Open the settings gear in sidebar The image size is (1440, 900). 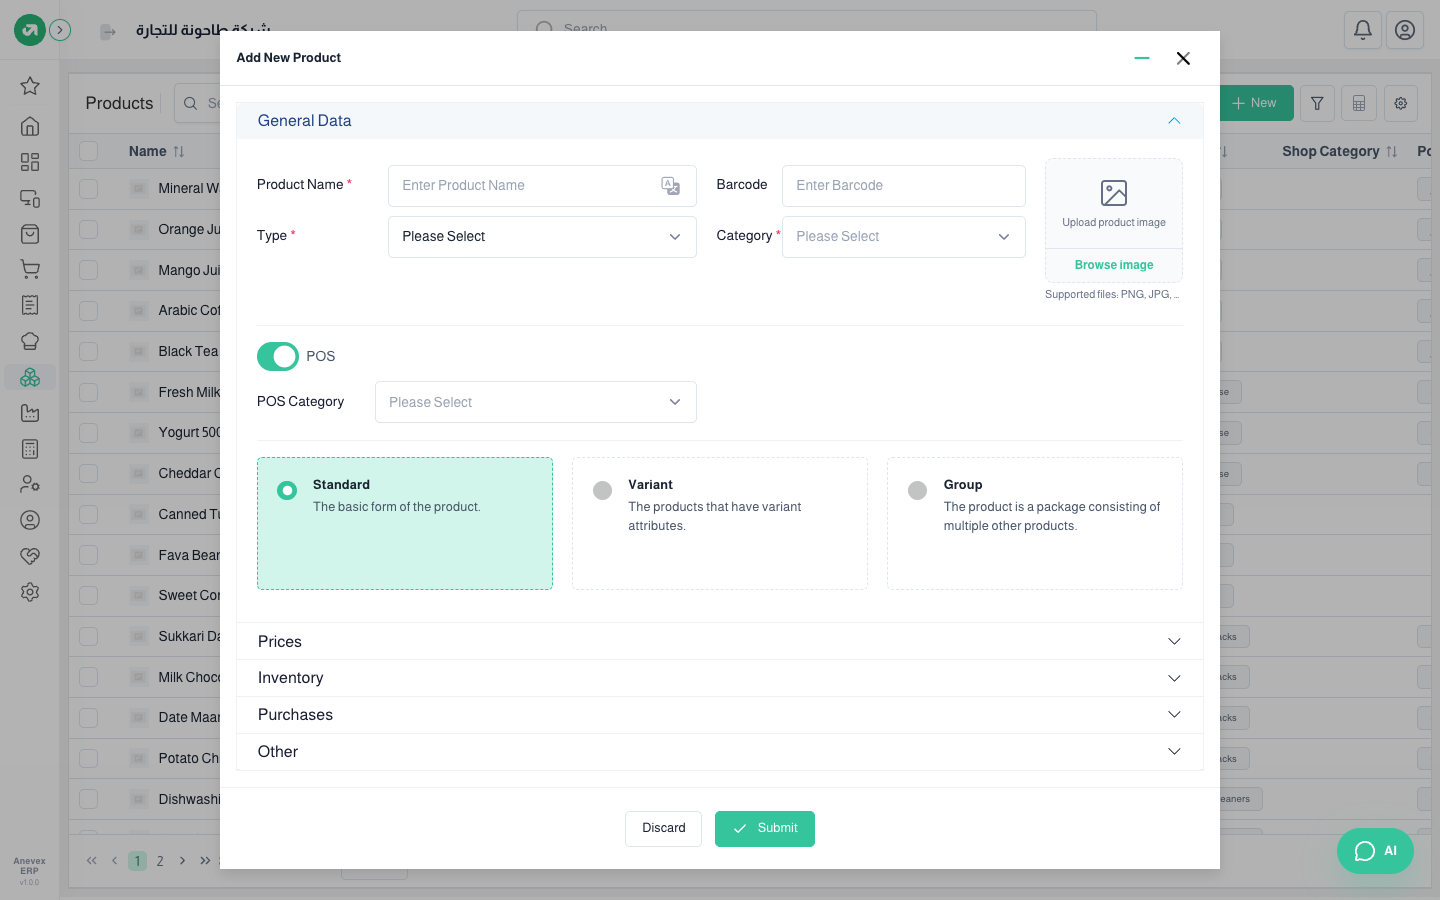[30, 592]
